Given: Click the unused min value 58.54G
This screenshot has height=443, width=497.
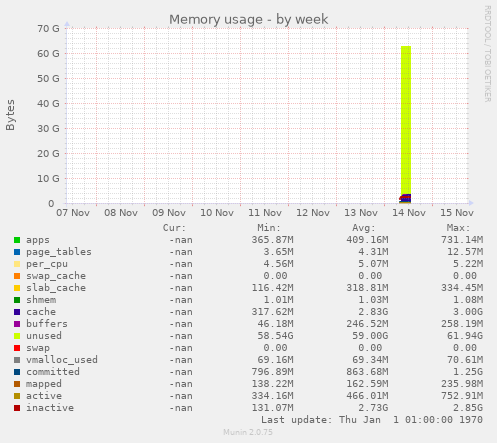Looking at the screenshot, I should tap(275, 336).
